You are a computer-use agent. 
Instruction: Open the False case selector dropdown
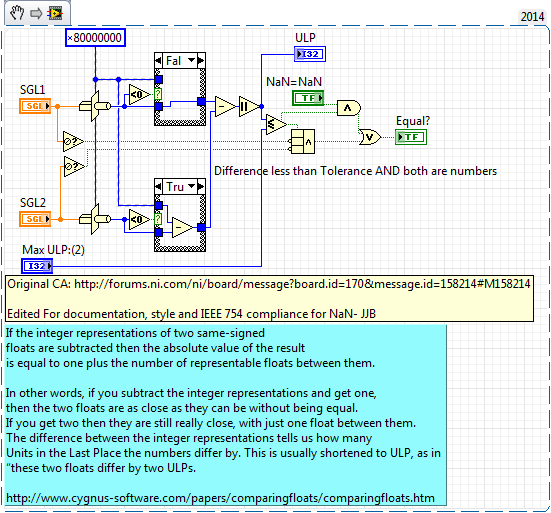point(192,60)
